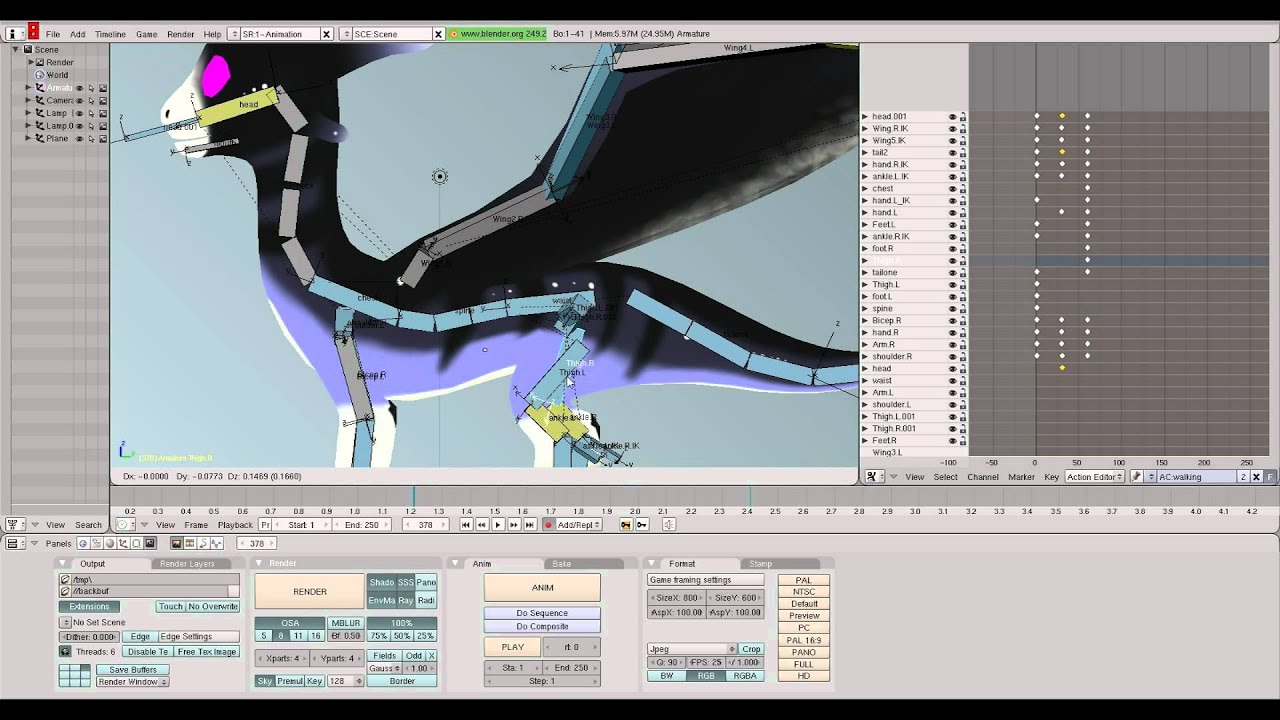Screen dimensions: 1280x720
Task: Toggle lock of the chest channel
Action: point(963,189)
